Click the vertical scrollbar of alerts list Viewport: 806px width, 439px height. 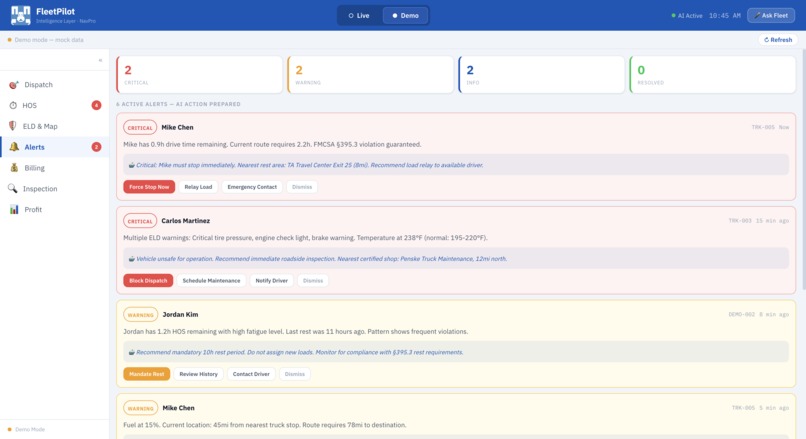coord(803,170)
